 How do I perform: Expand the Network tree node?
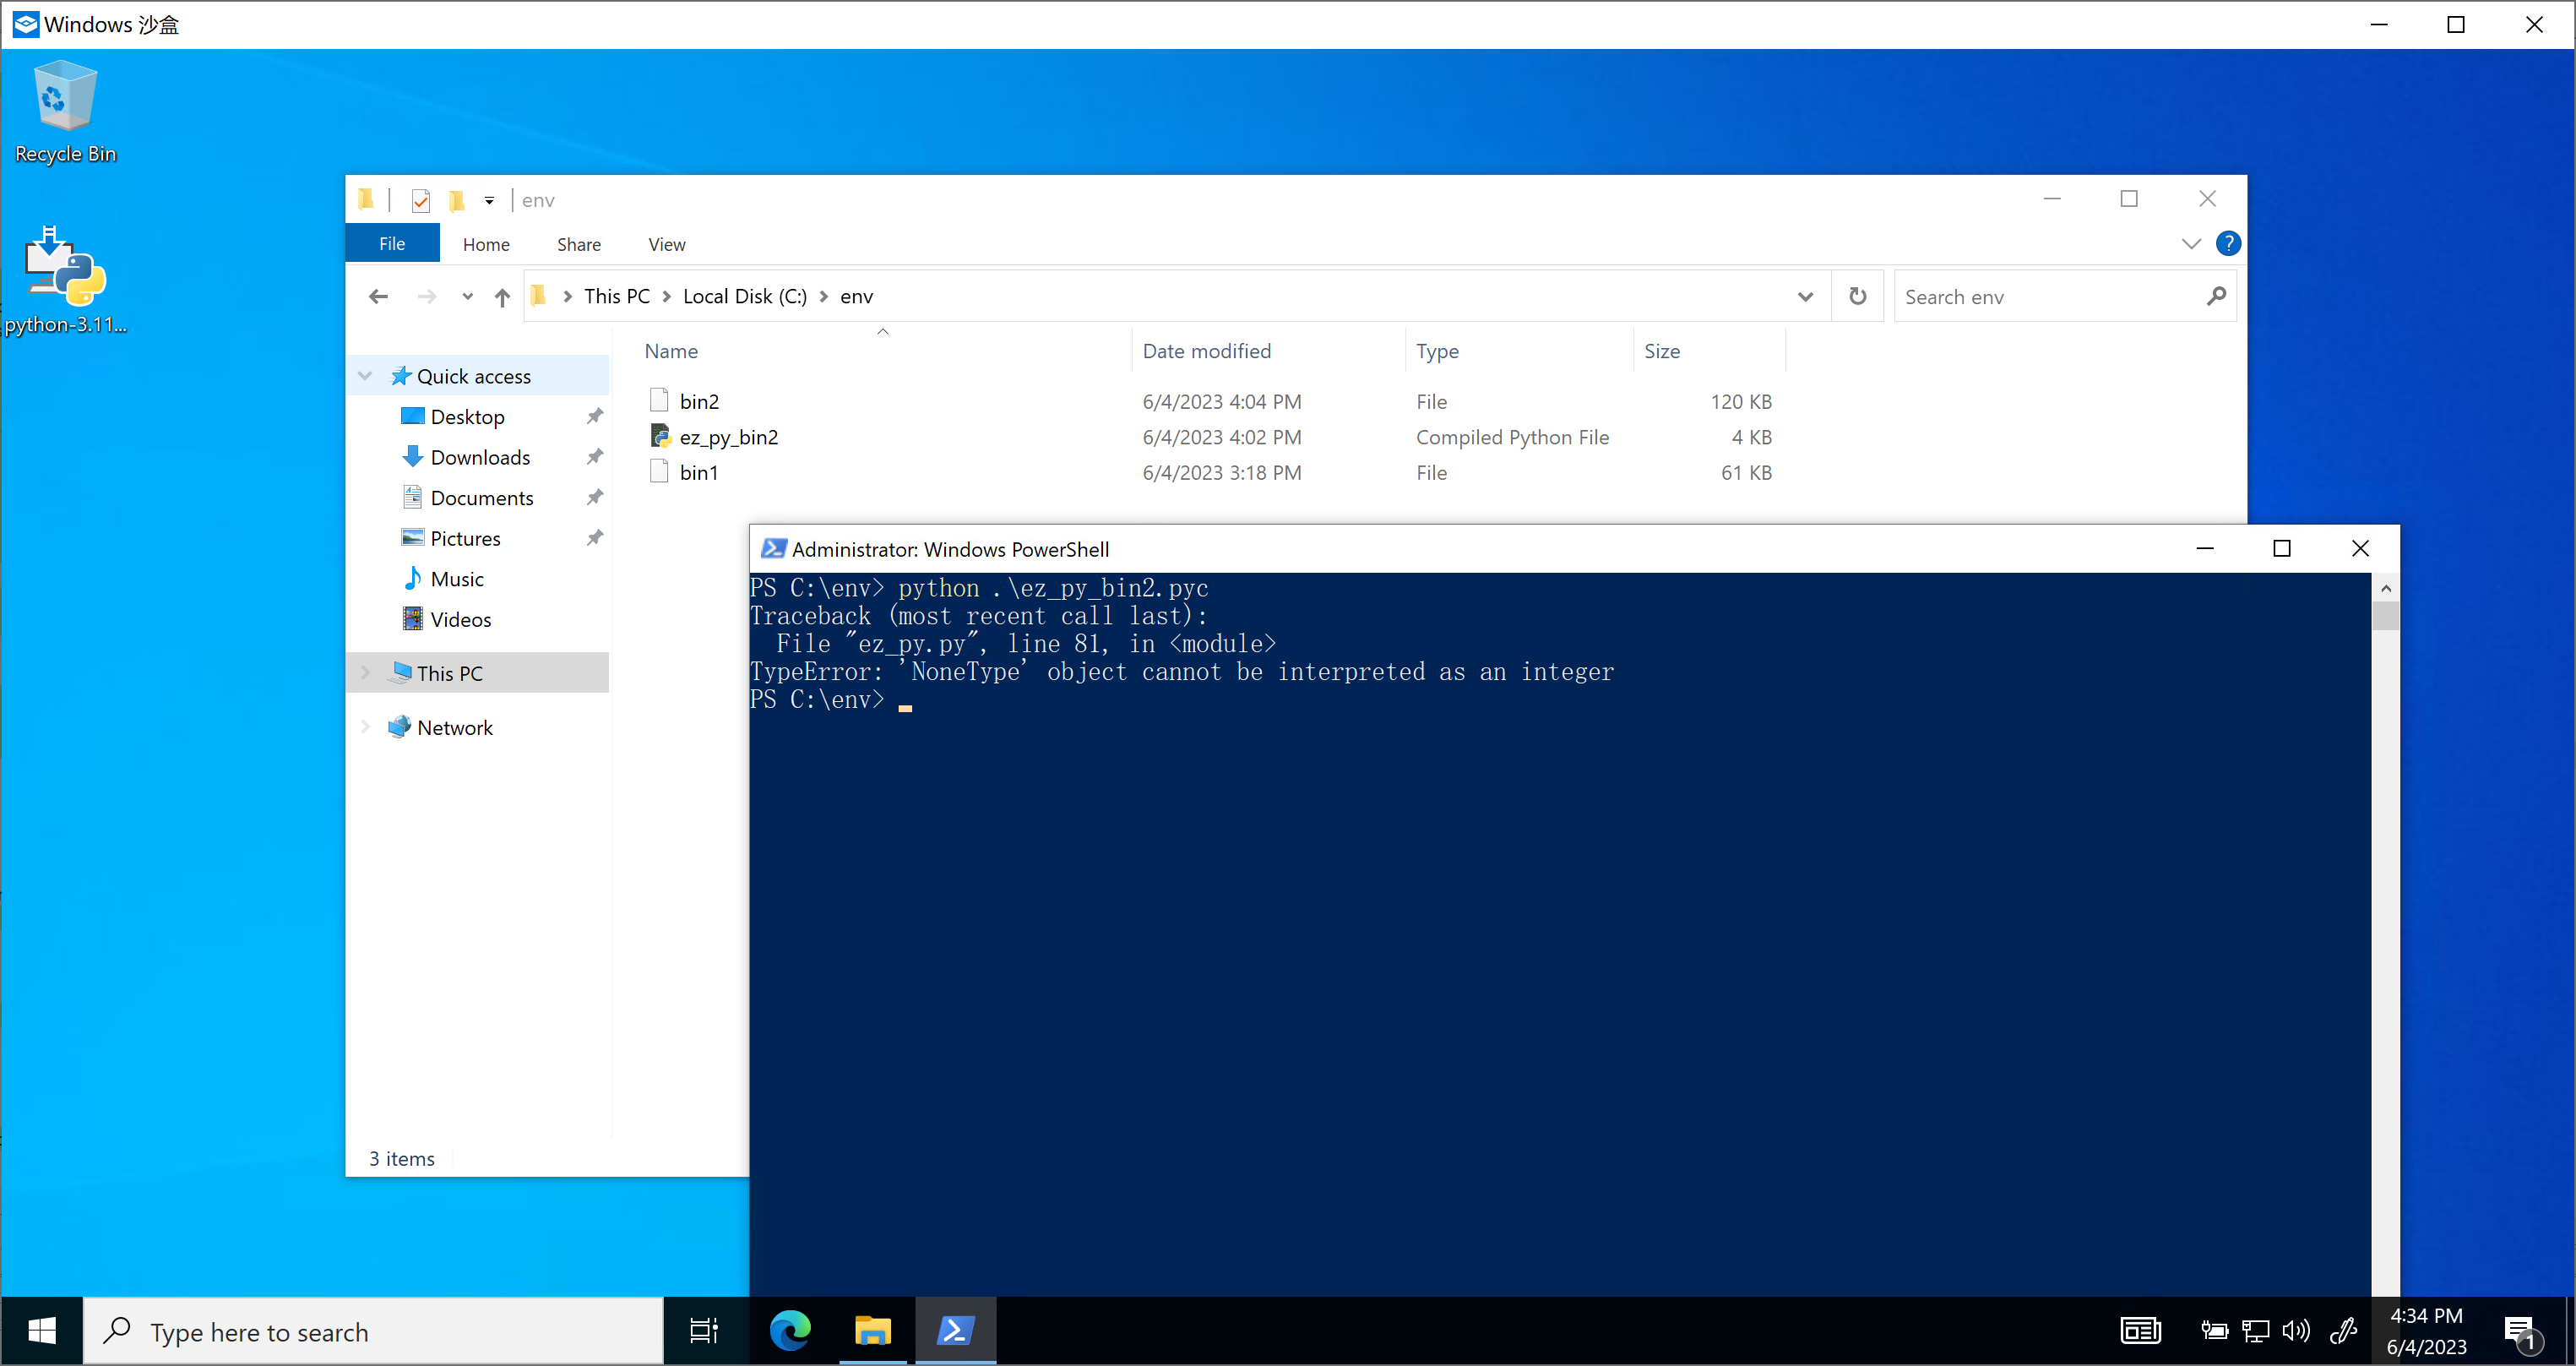(365, 727)
